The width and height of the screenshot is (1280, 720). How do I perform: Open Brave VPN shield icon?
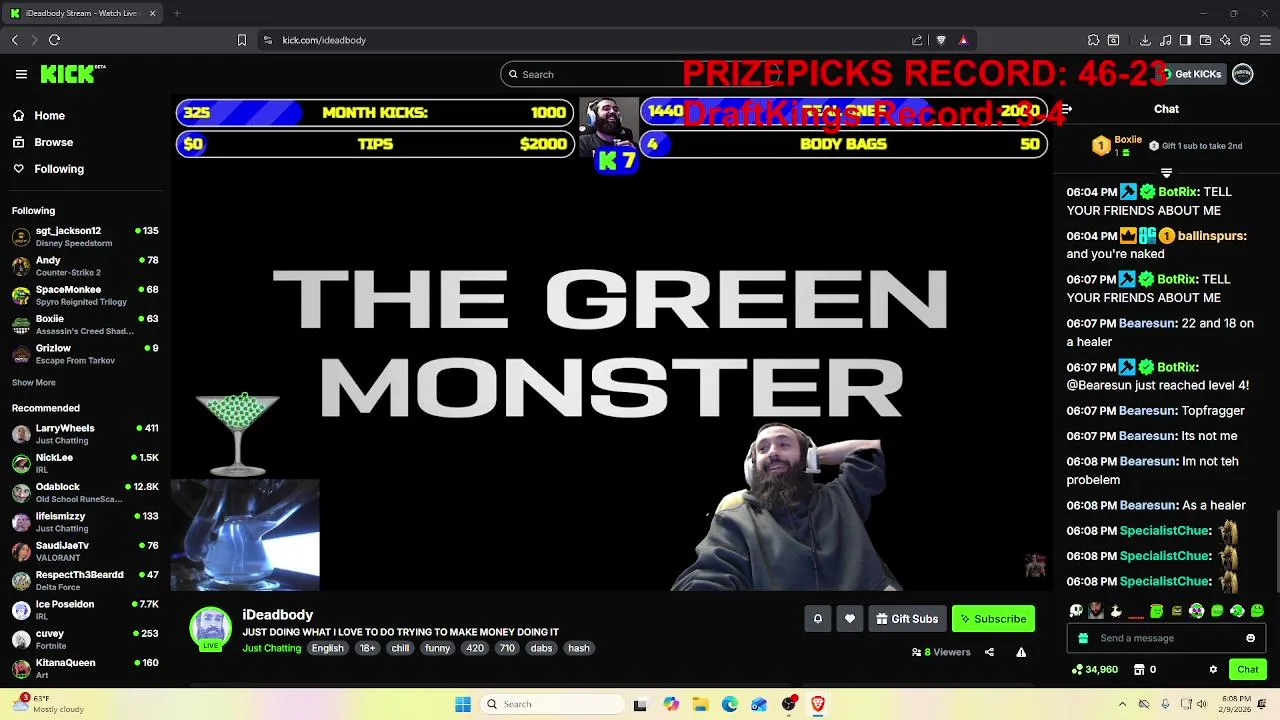pyautogui.click(x=1245, y=40)
